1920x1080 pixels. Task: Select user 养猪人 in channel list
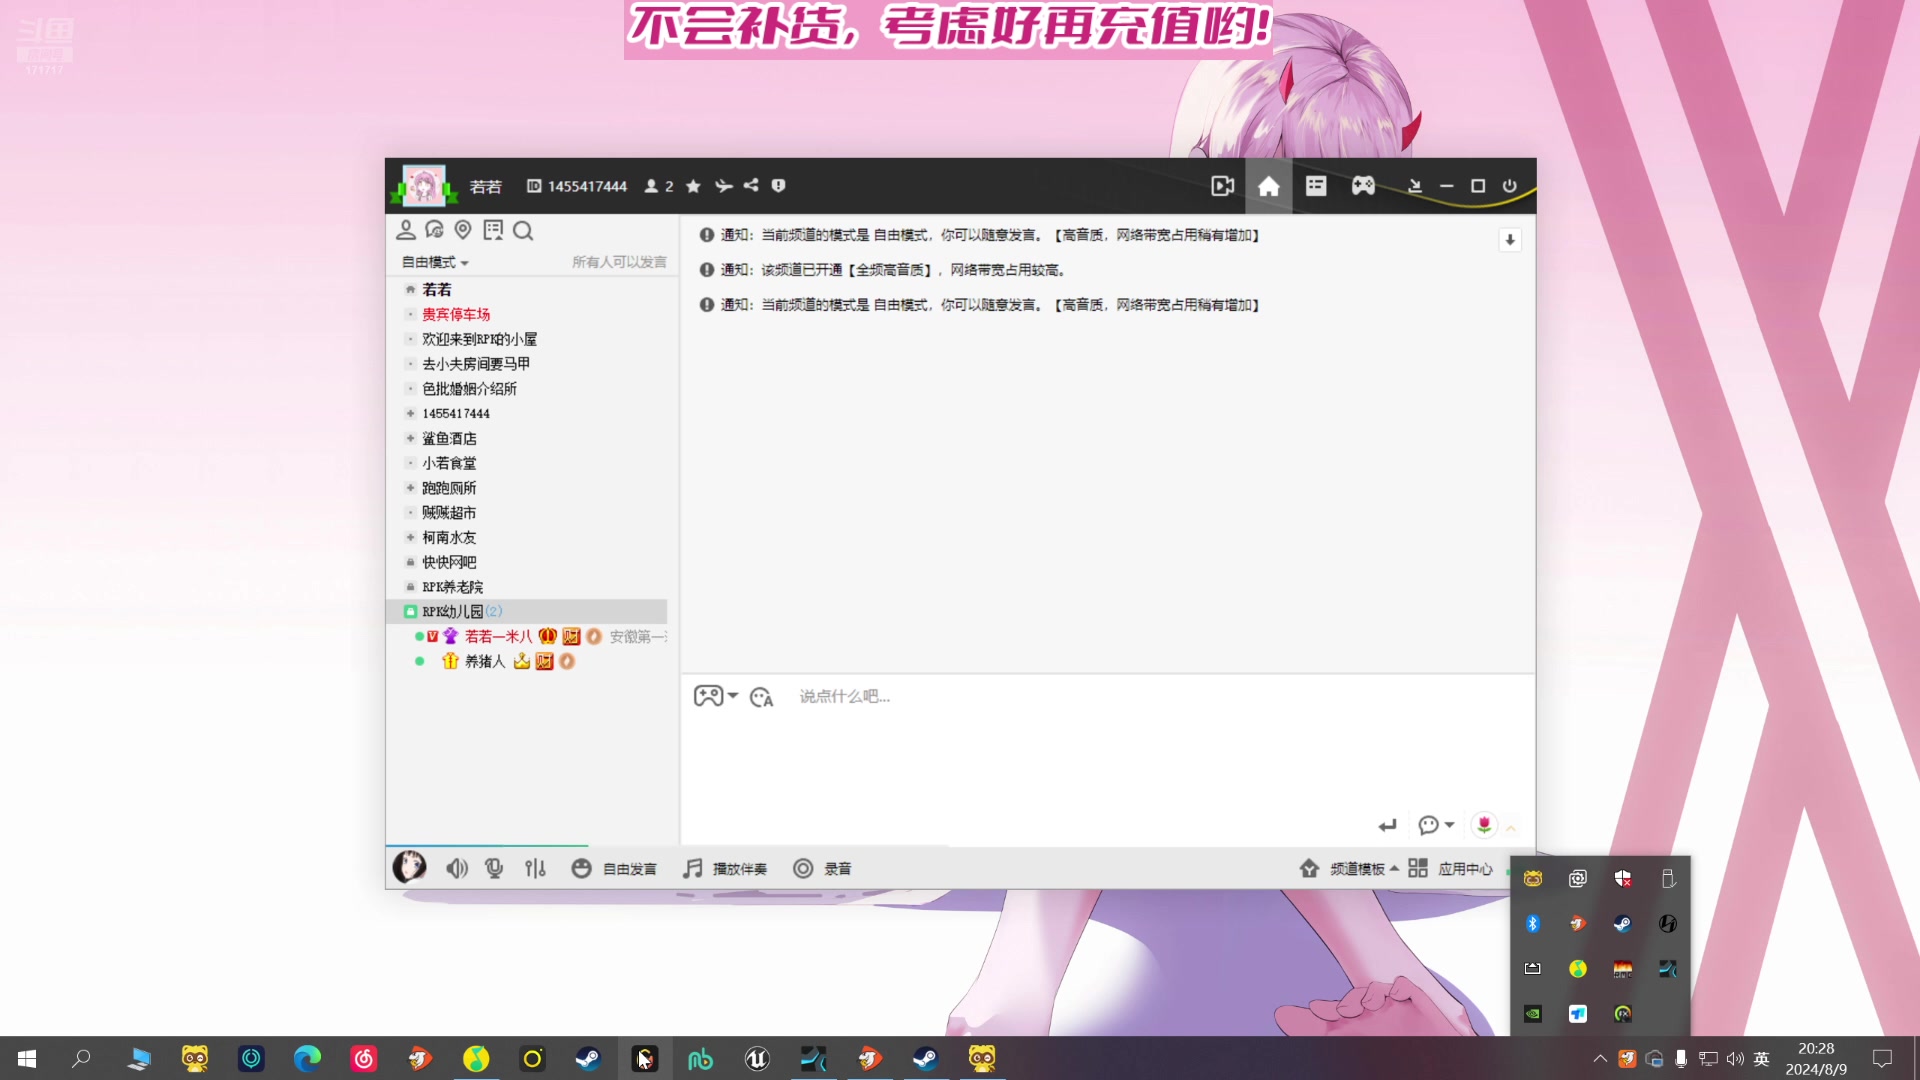coord(485,661)
